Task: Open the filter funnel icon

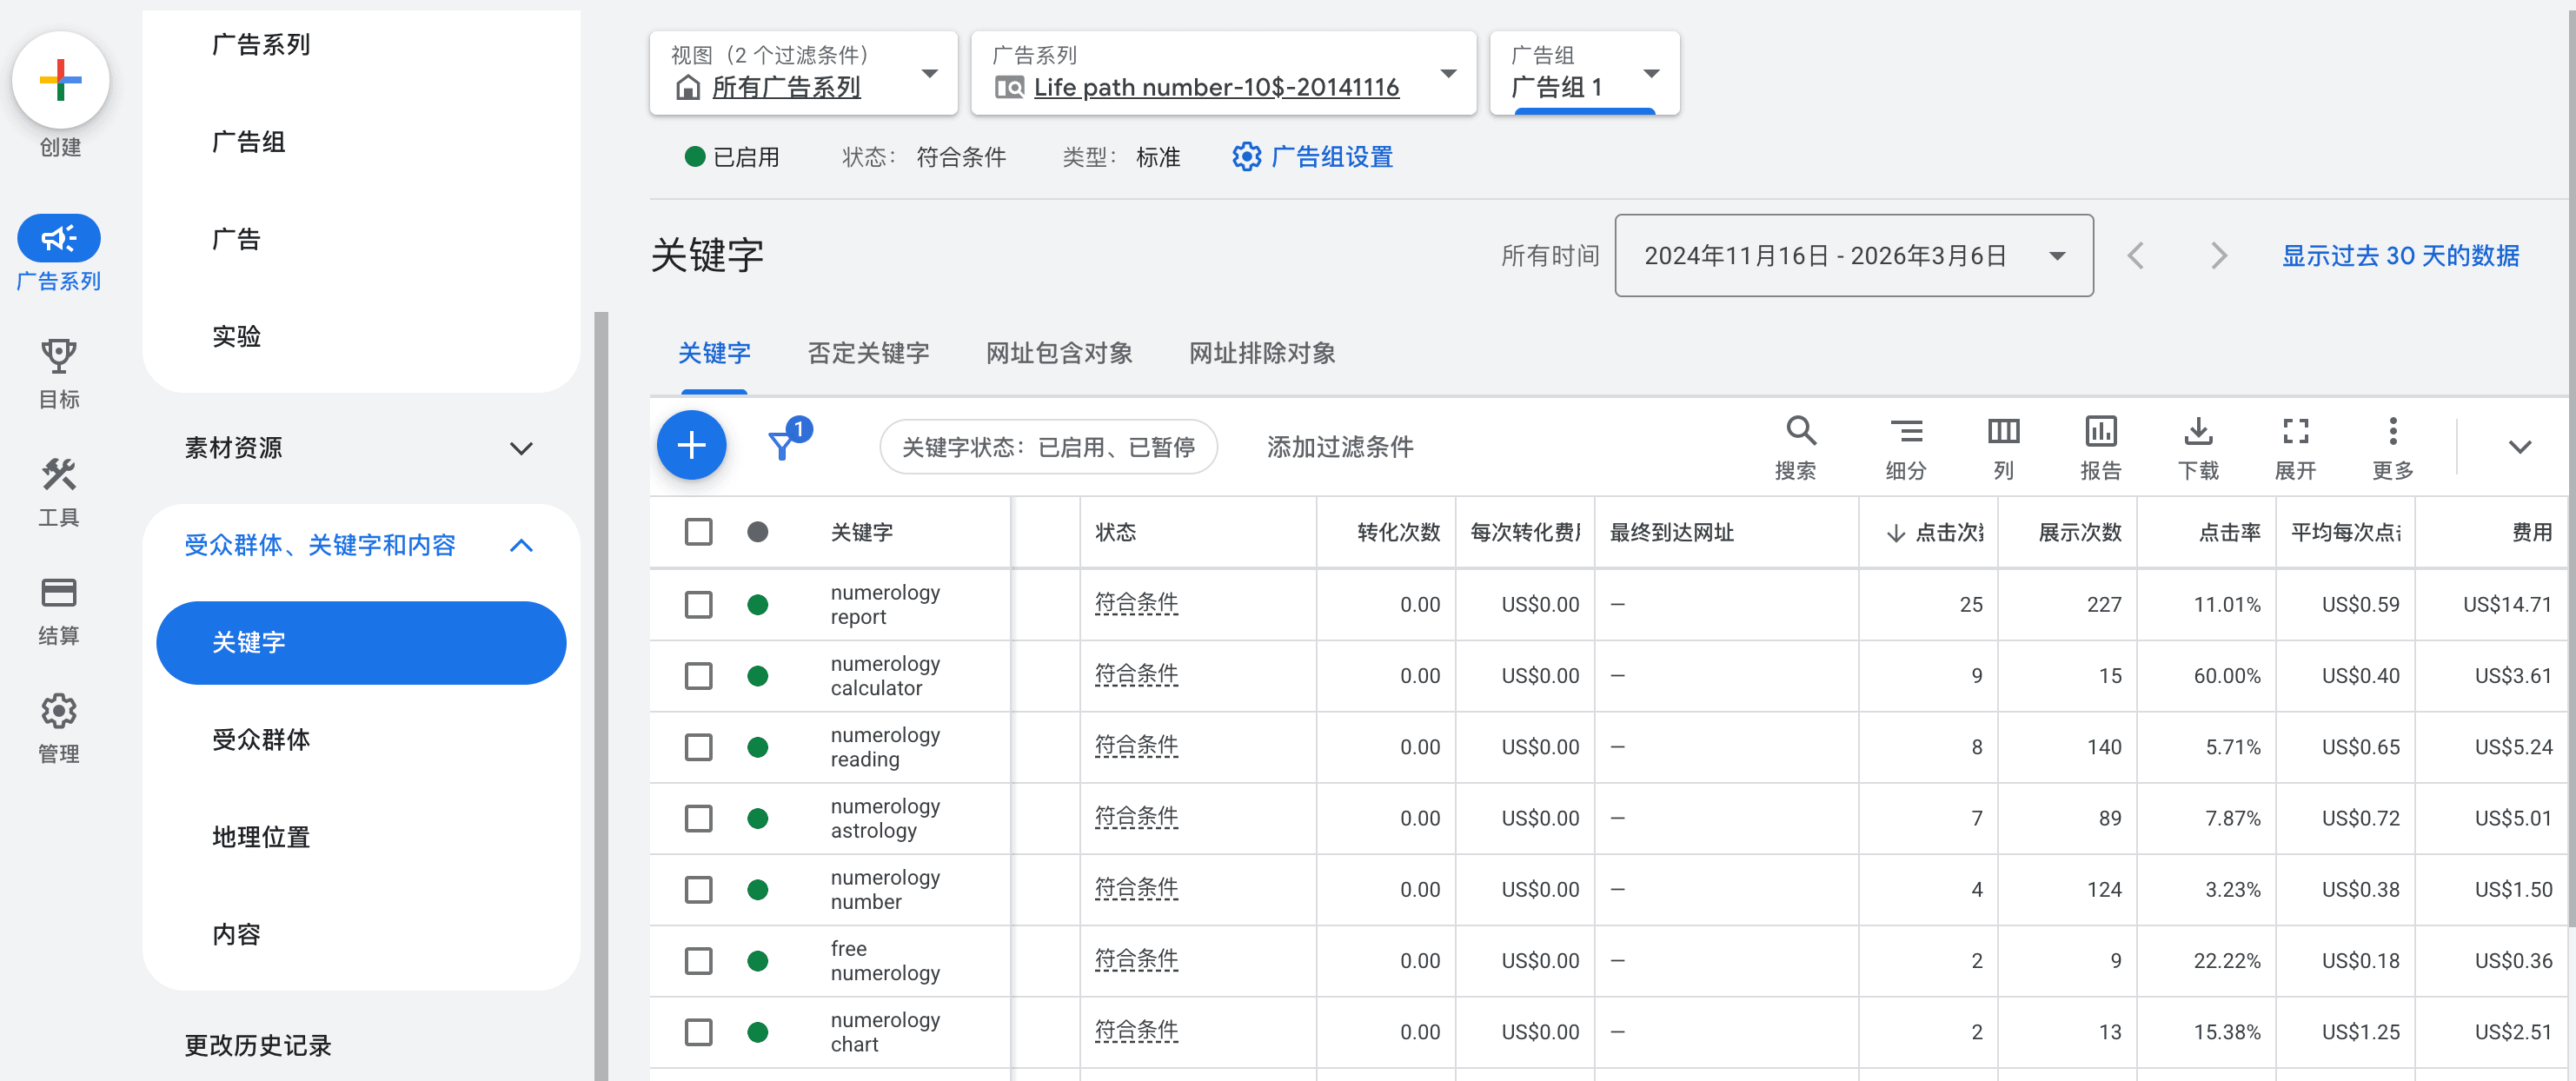Action: click(x=782, y=445)
